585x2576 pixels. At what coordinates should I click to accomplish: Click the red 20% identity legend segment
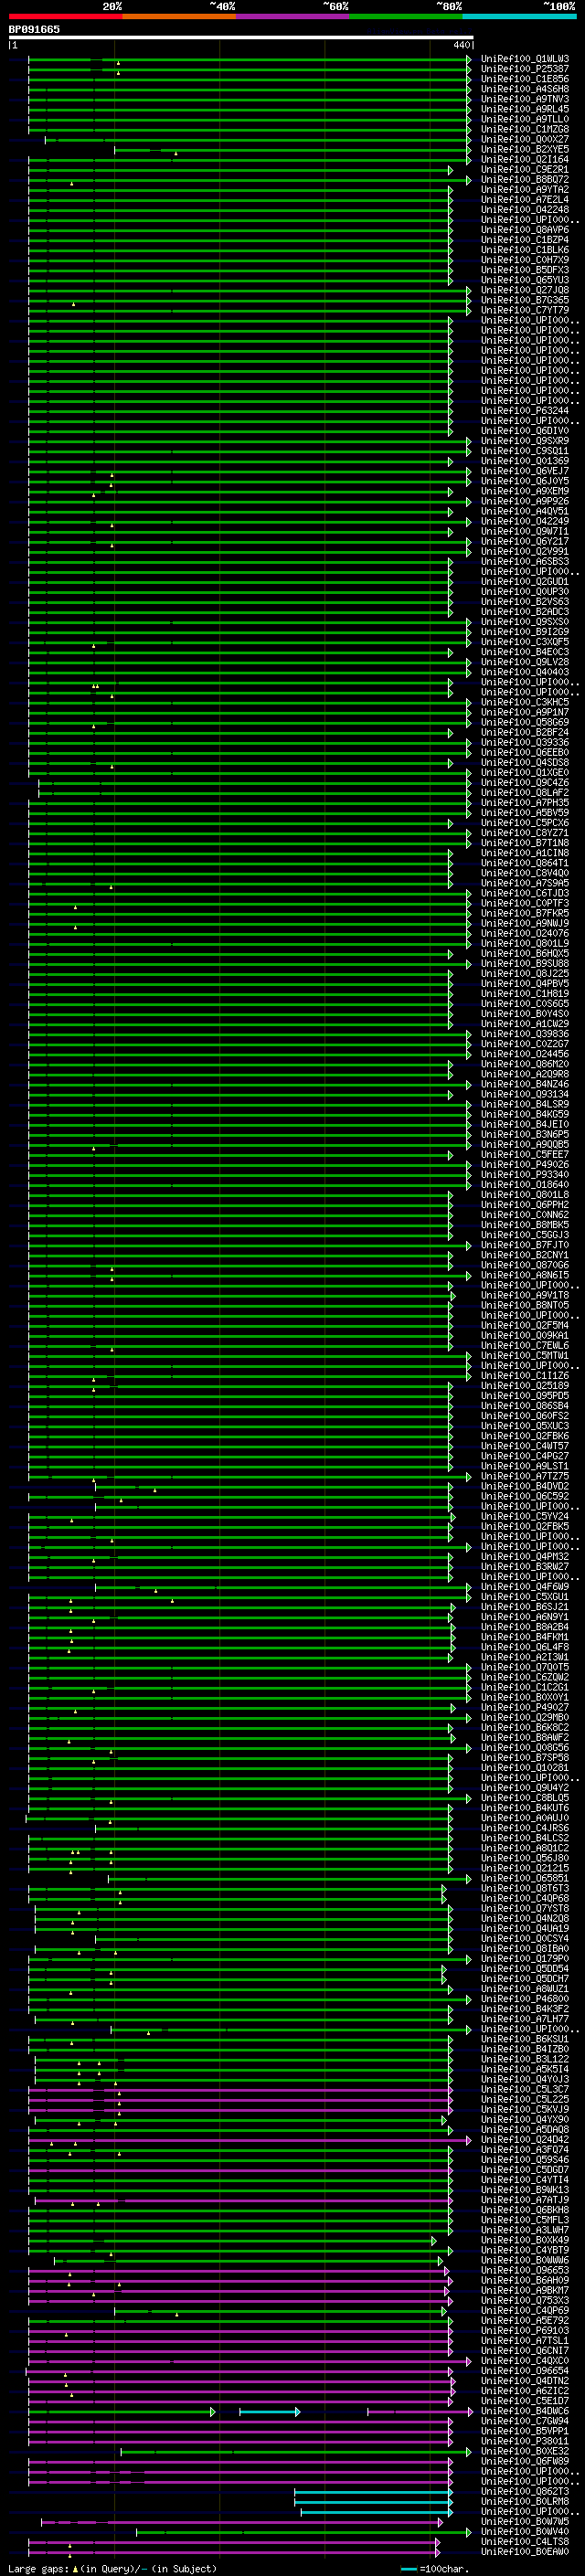pyautogui.click(x=65, y=16)
